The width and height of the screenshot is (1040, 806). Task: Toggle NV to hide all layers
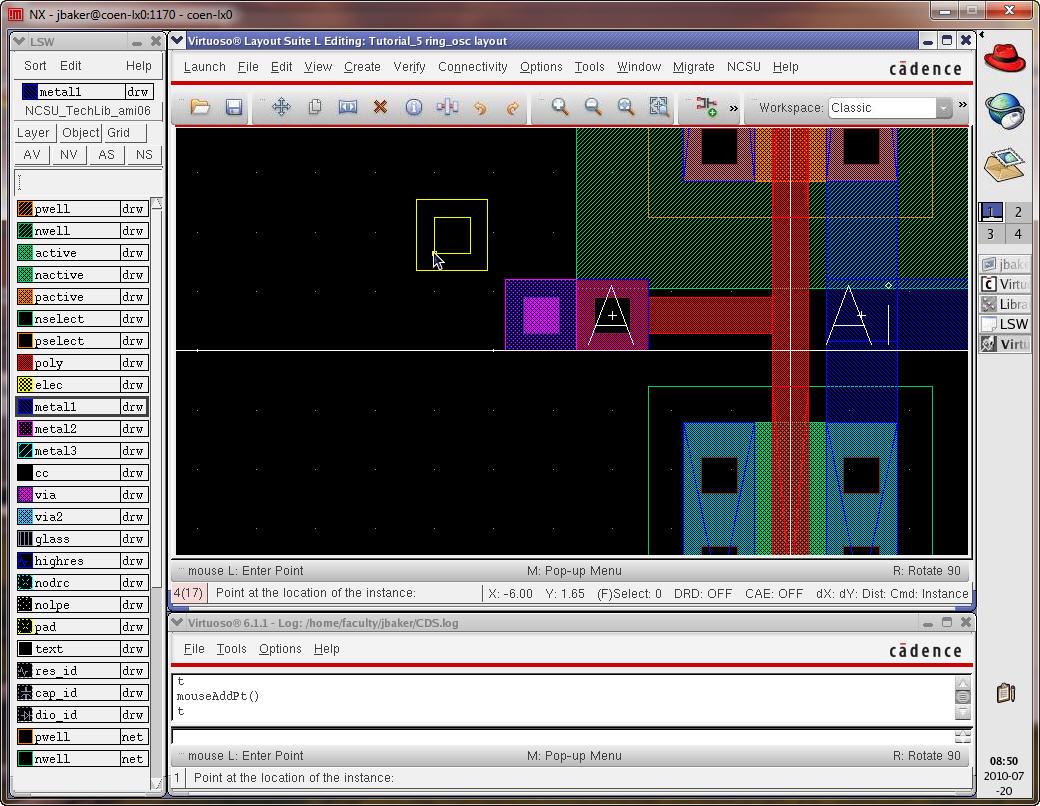69,155
